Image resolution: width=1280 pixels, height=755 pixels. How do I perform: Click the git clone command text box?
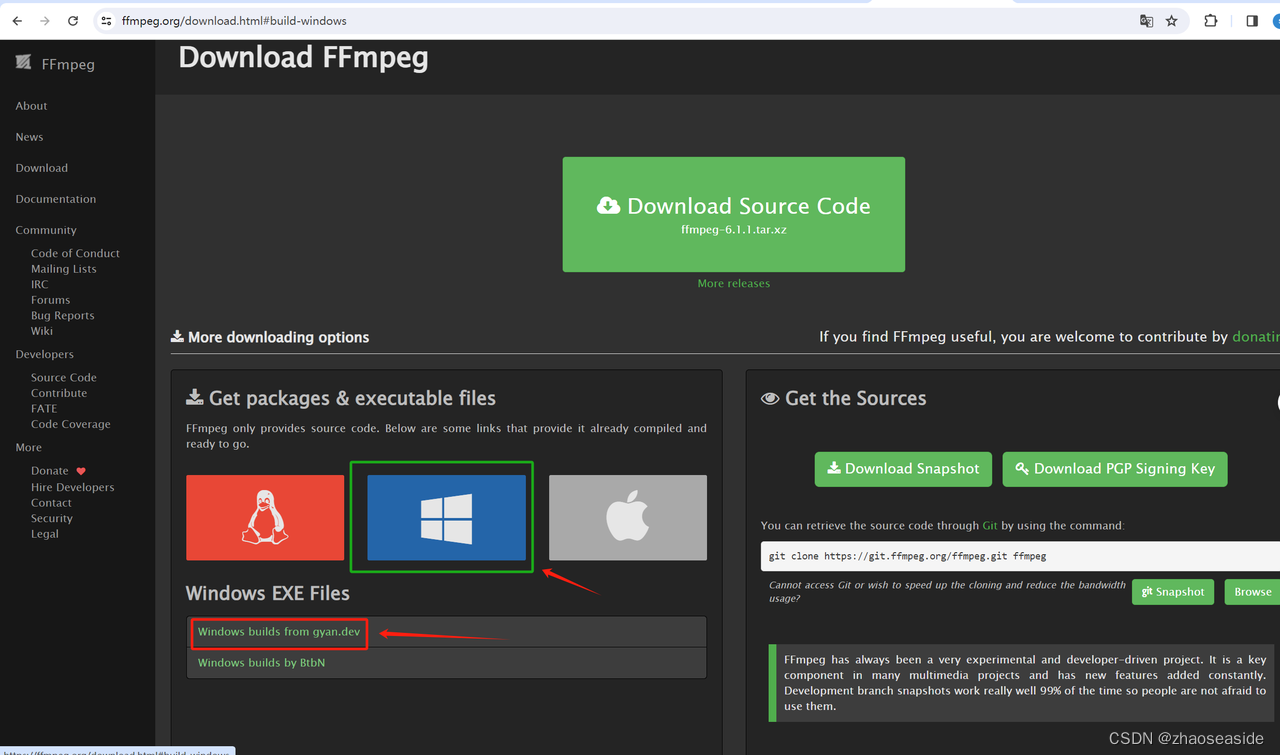tap(1020, 556)
